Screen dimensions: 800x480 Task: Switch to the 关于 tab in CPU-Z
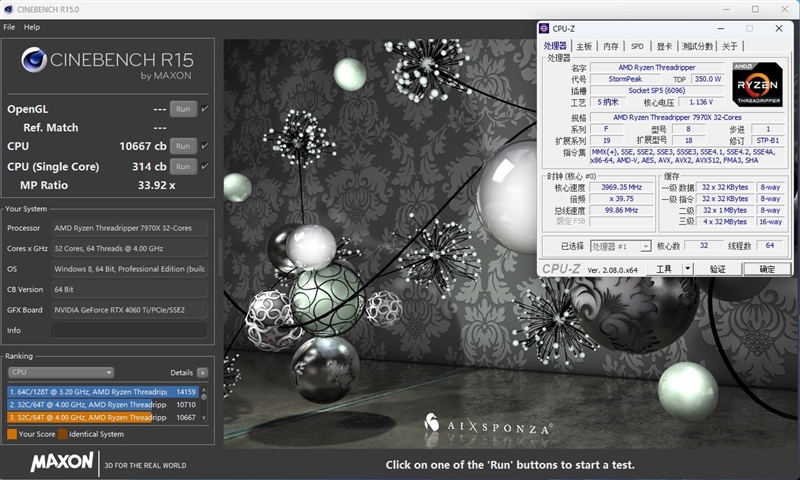coord(730,46)
